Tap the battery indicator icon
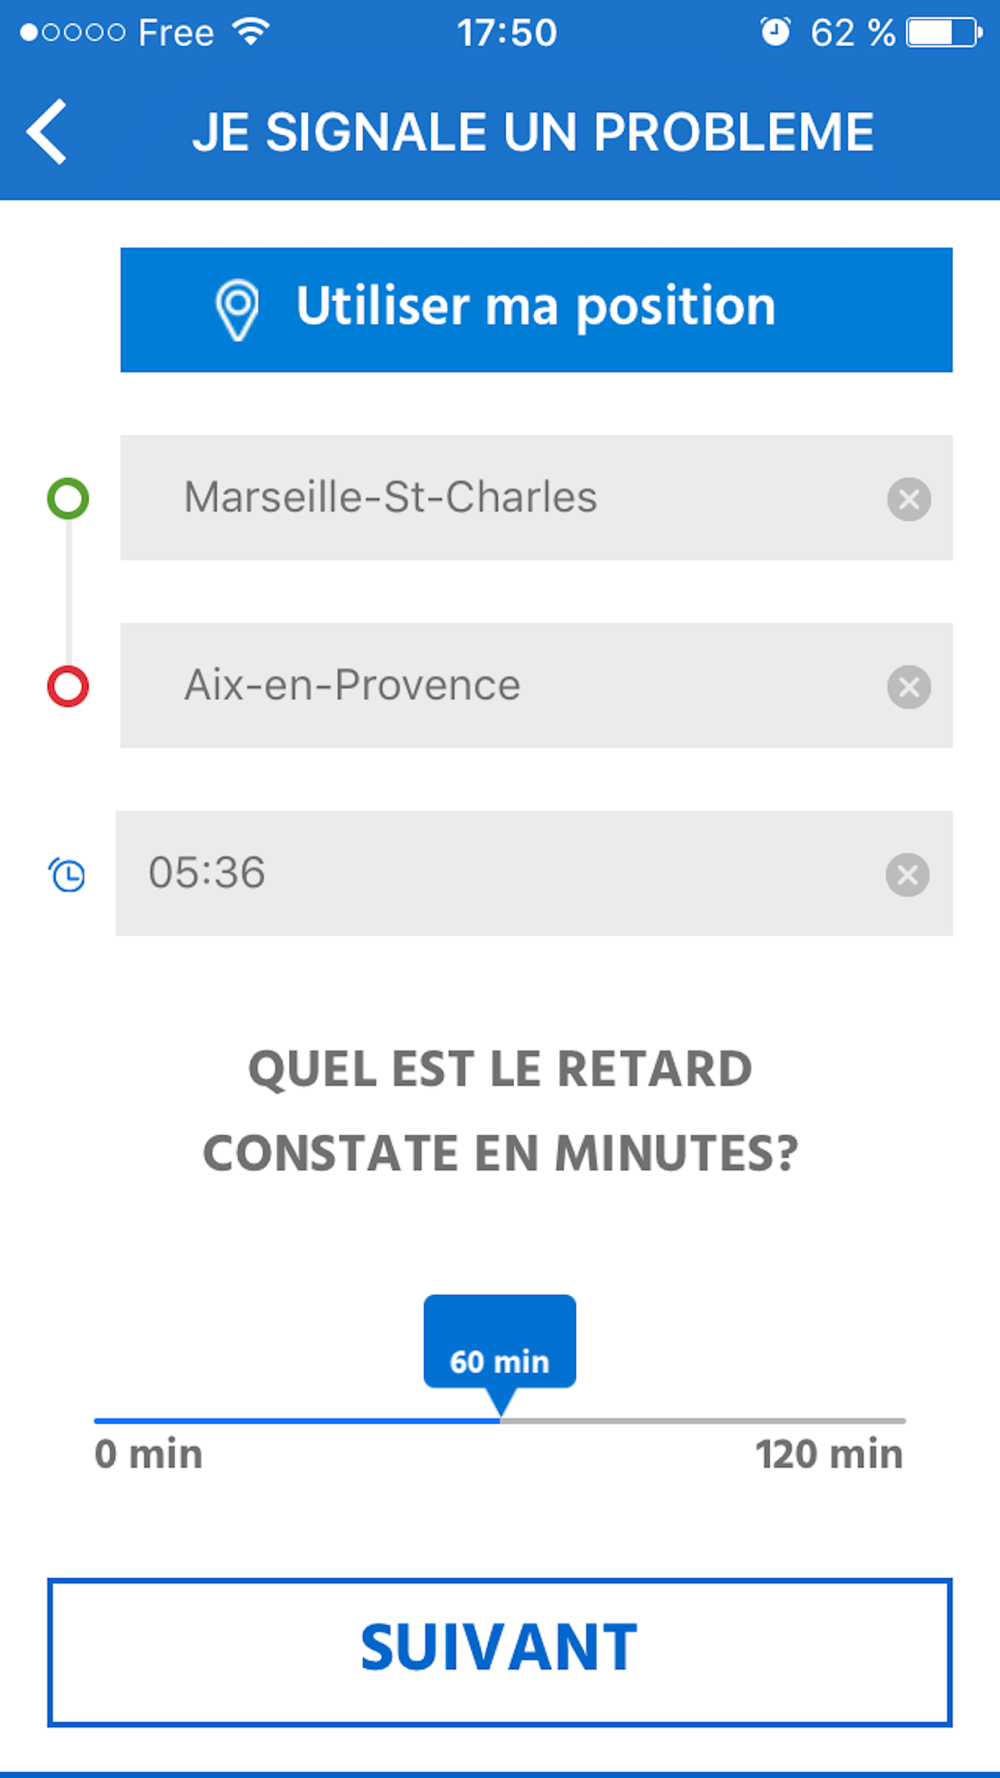The width and height of the screenshot is (1000, 1778). [x=944, y=32]
